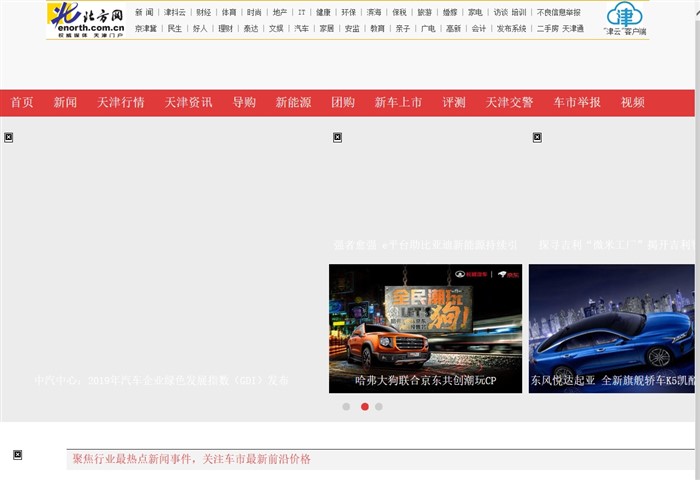Click the vertical scrollbar on the right edge
Screen dimensions: 700x480
(697, 240)
